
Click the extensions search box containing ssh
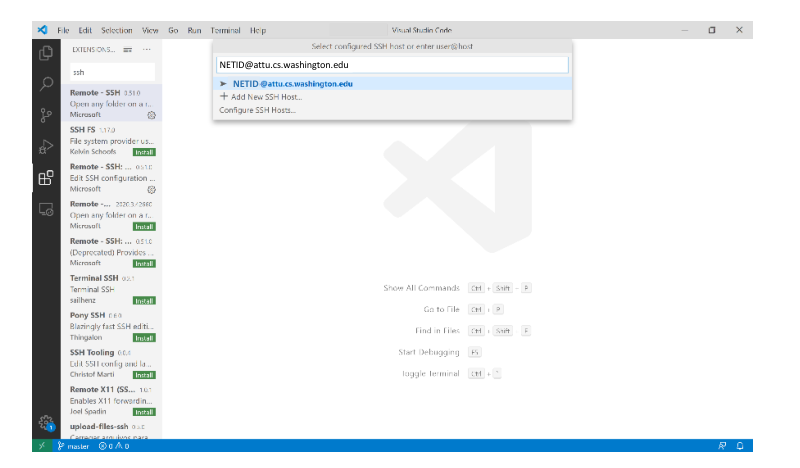point(112,72)
